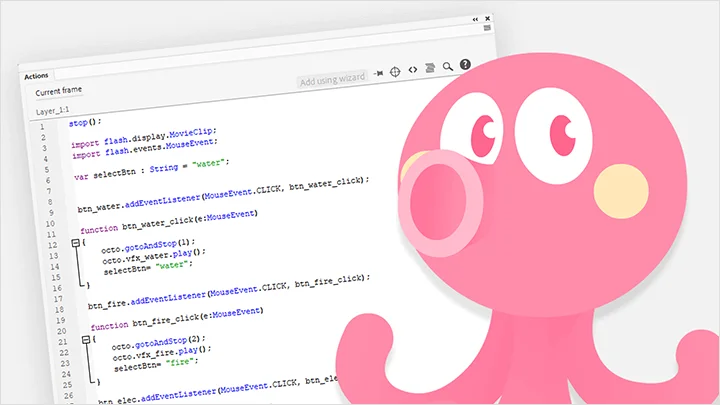Viewport: 720px width, 405px height.
Task: Click the import flash.events.MouseEvent line
Action: pyautogui.click(x=145, y=148)
